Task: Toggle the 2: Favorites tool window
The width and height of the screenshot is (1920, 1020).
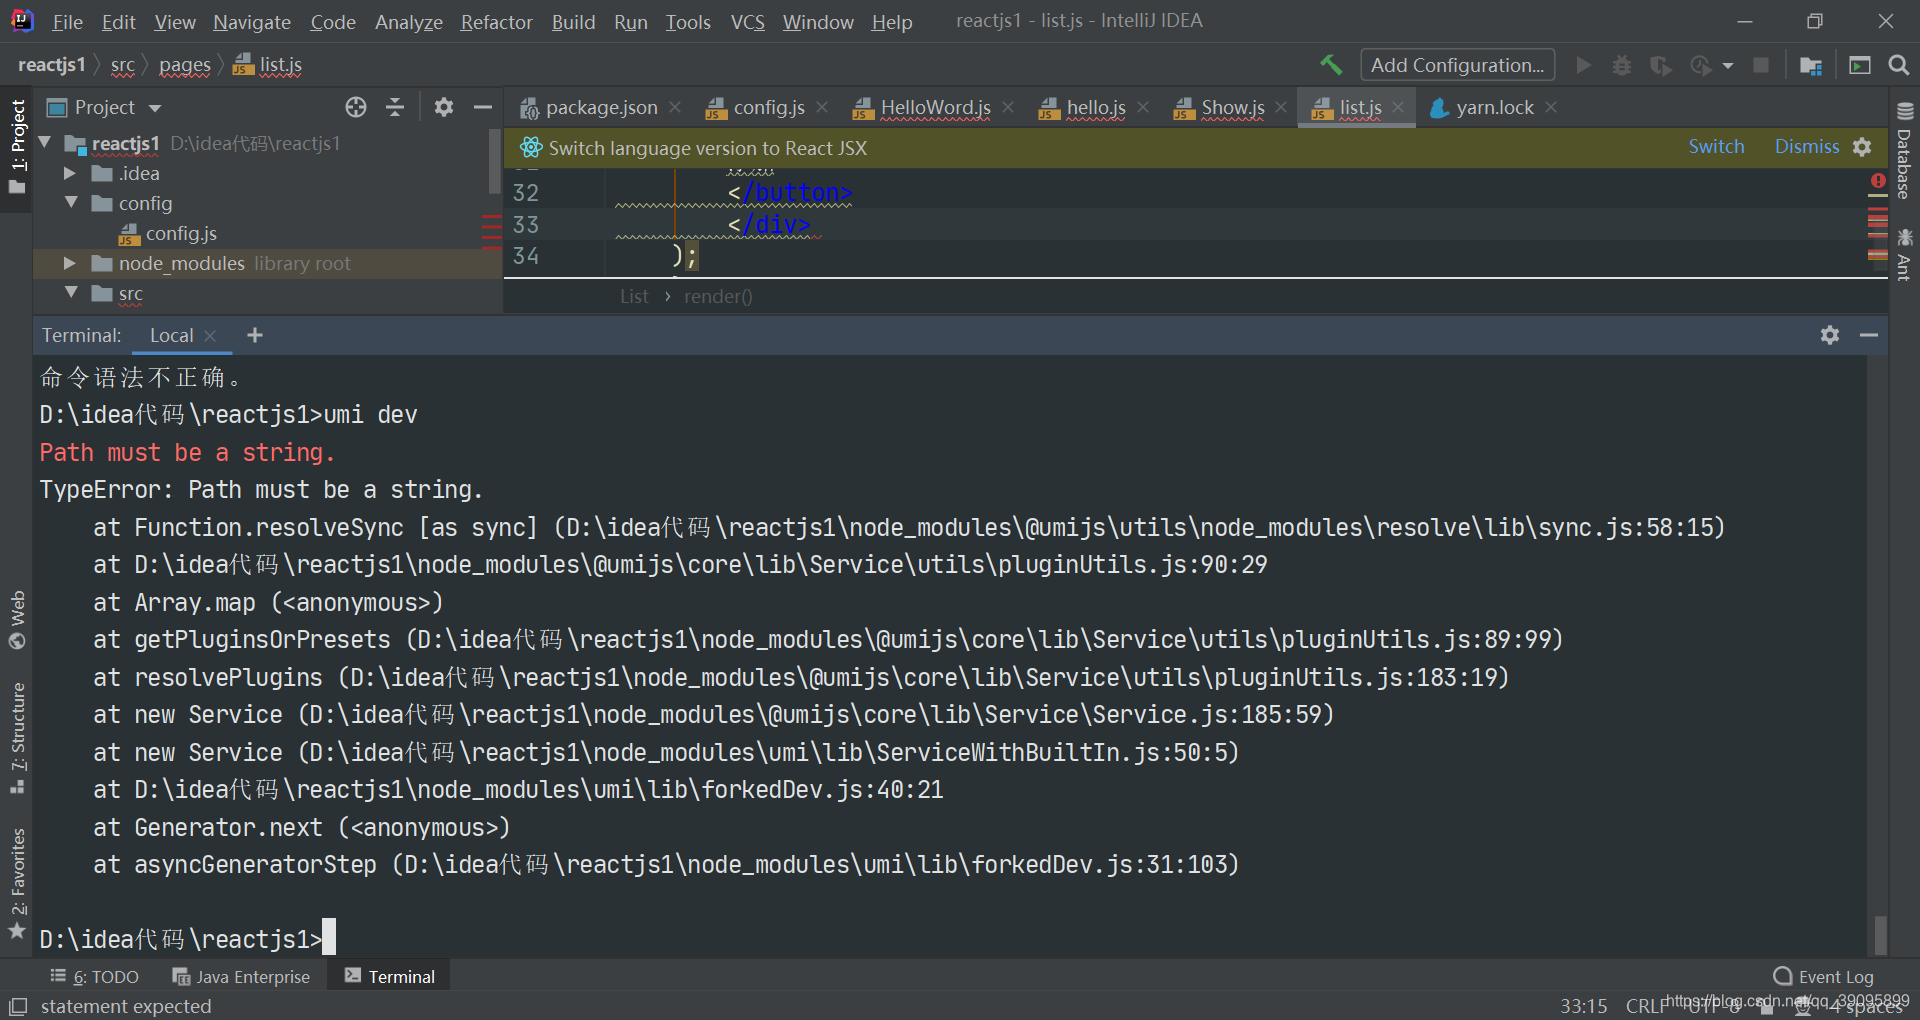Action: [17, 884]
